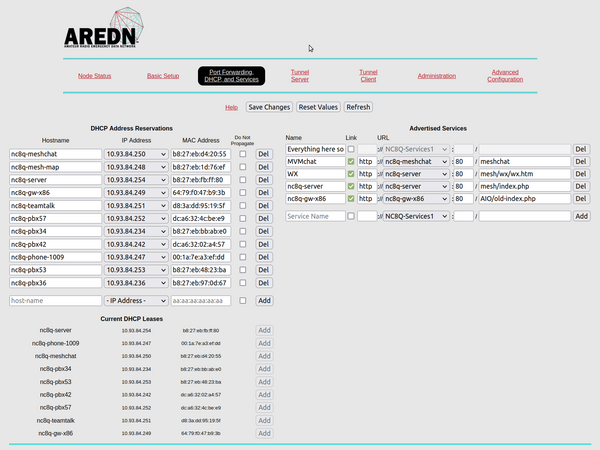
Task: Delete the 'Everything here so' service
Action: [x=581, y=149]
